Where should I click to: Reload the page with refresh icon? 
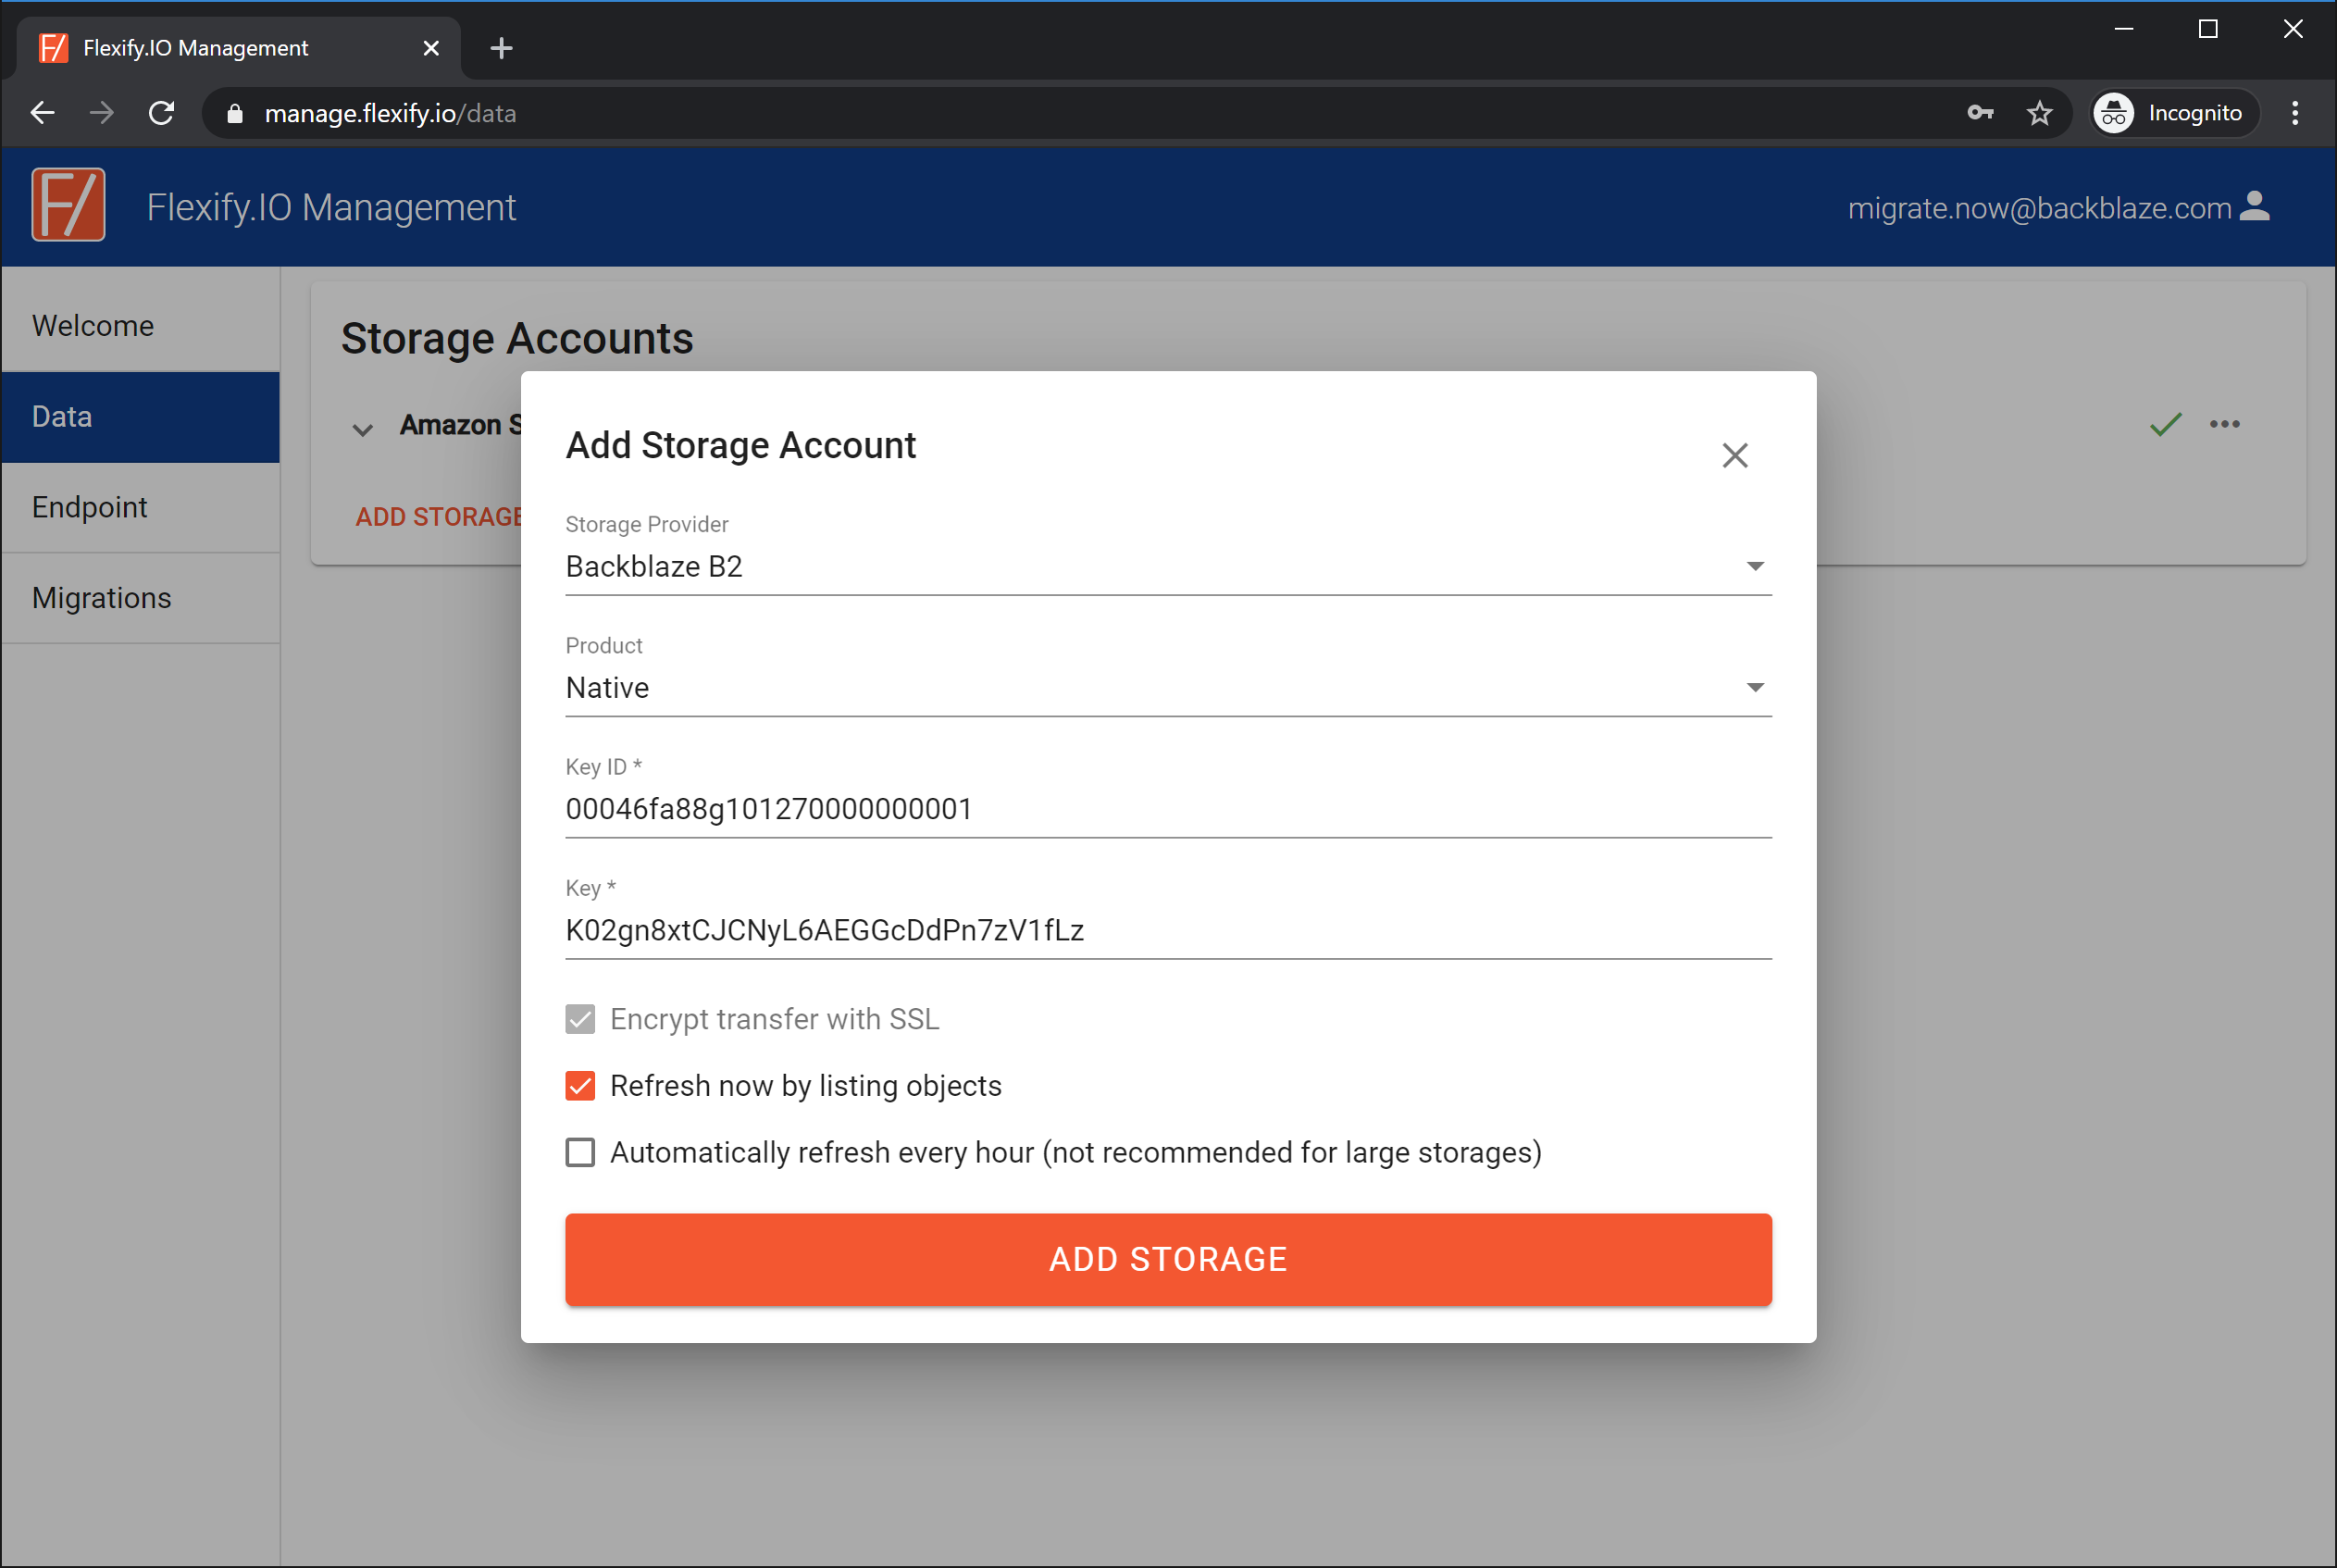[x=161, y=113]
